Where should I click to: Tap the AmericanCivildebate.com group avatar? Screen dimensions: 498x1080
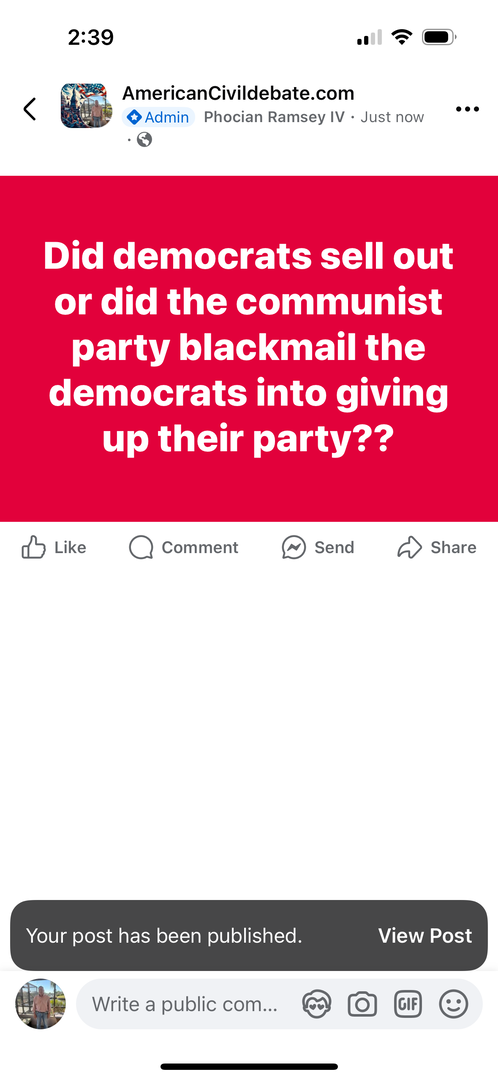pos(83,106)
